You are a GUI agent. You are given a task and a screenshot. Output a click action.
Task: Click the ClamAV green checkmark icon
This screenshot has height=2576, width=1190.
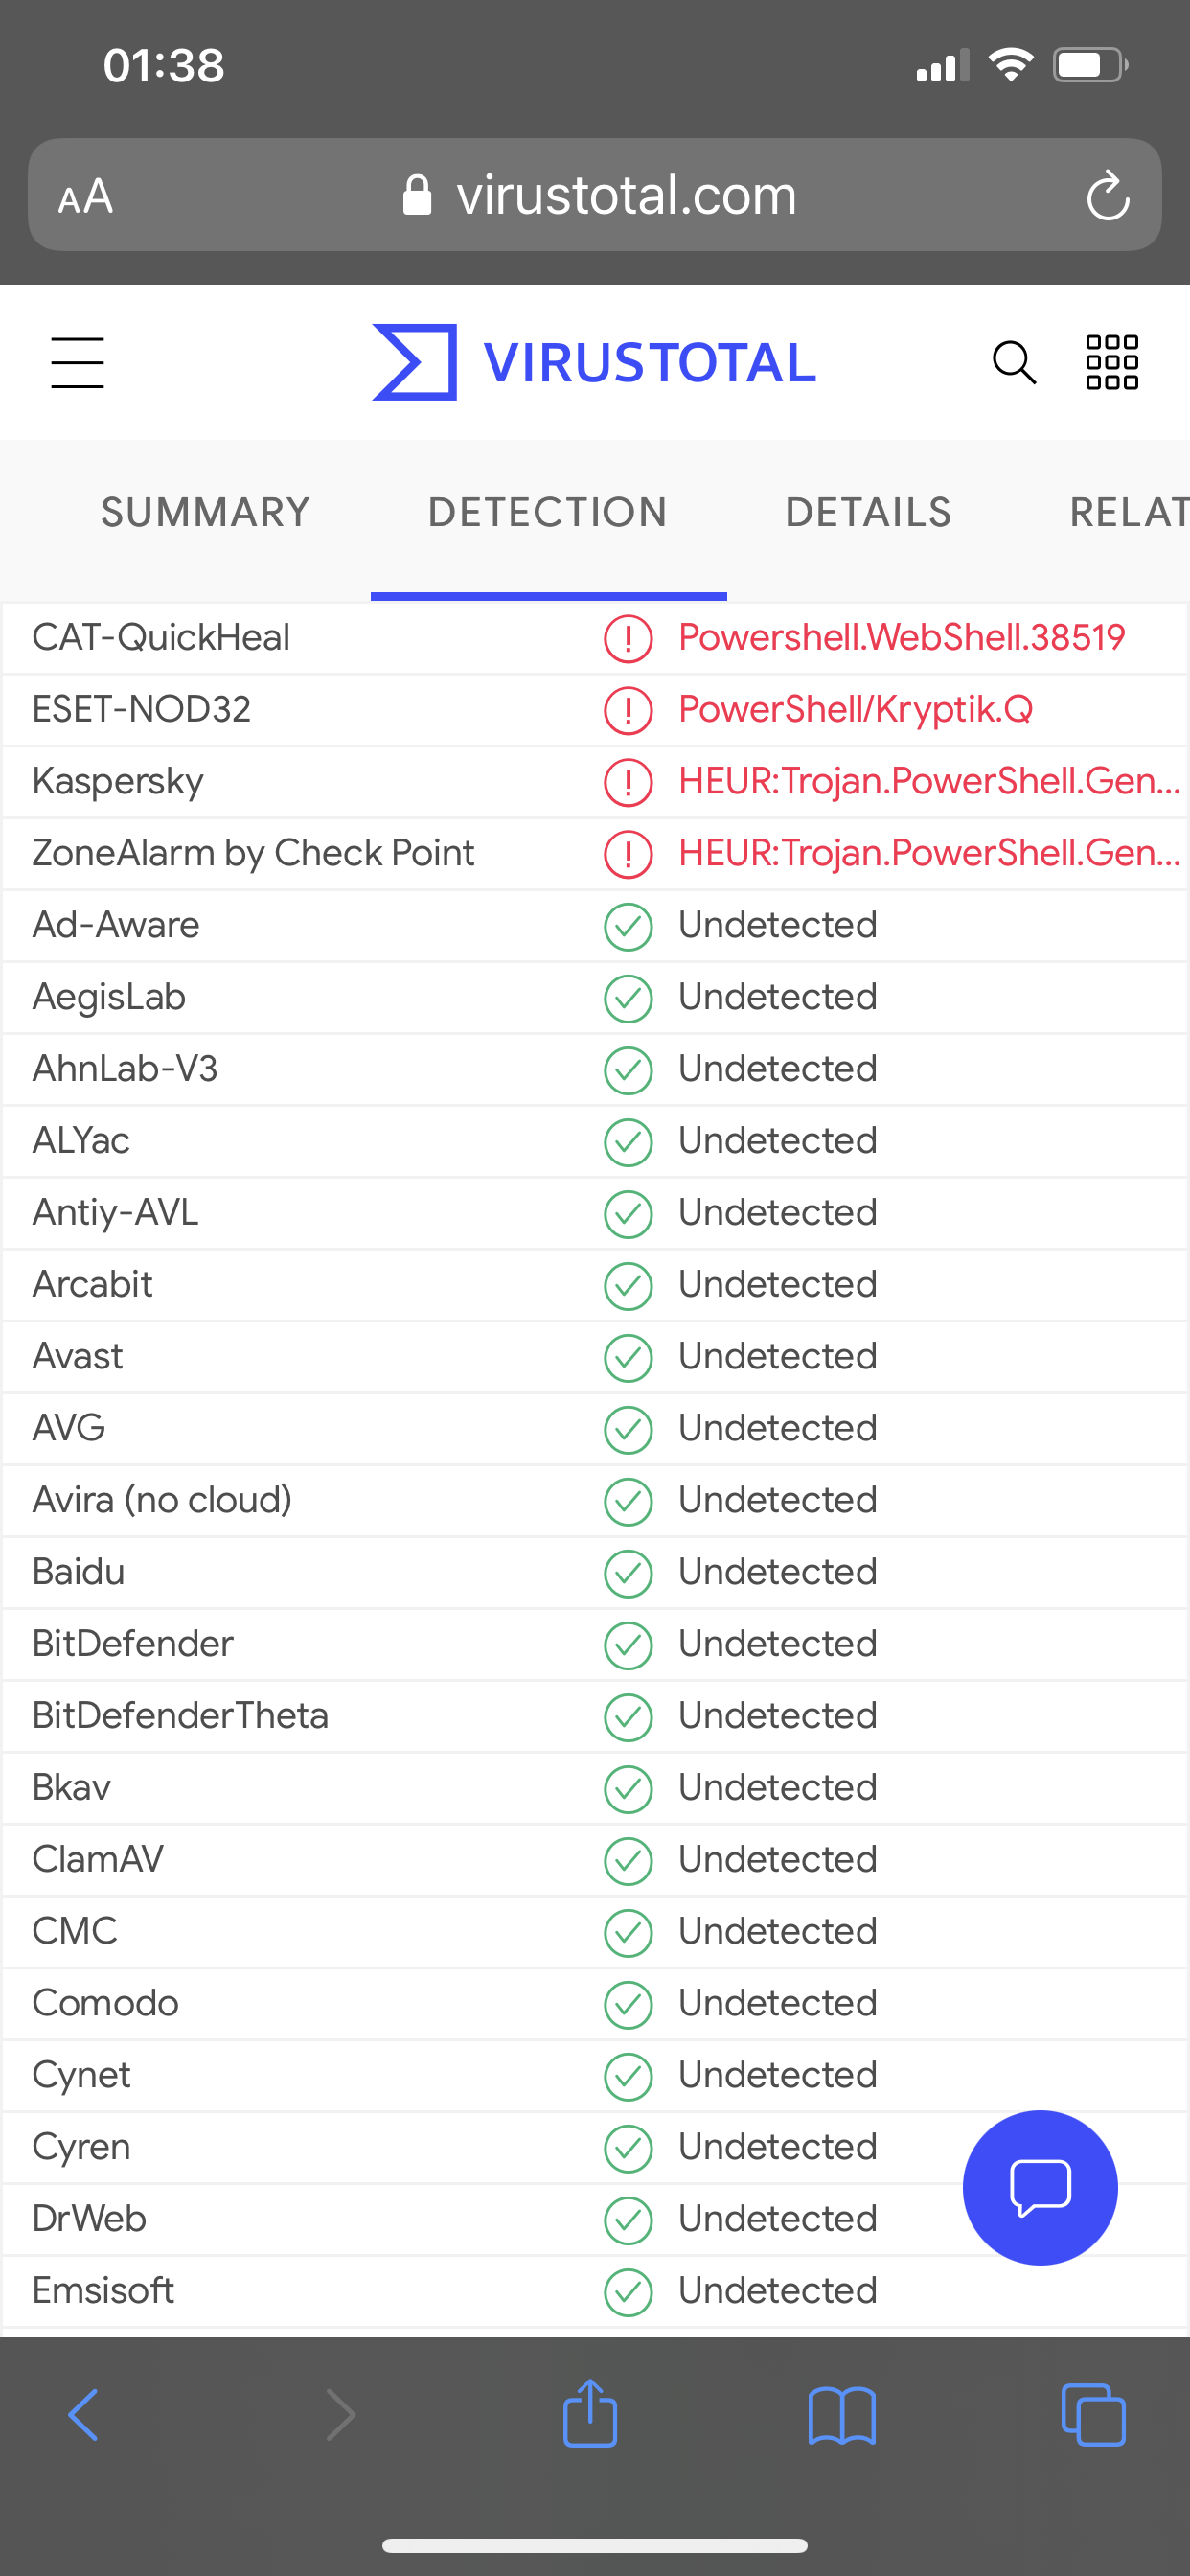point(628,1860)
